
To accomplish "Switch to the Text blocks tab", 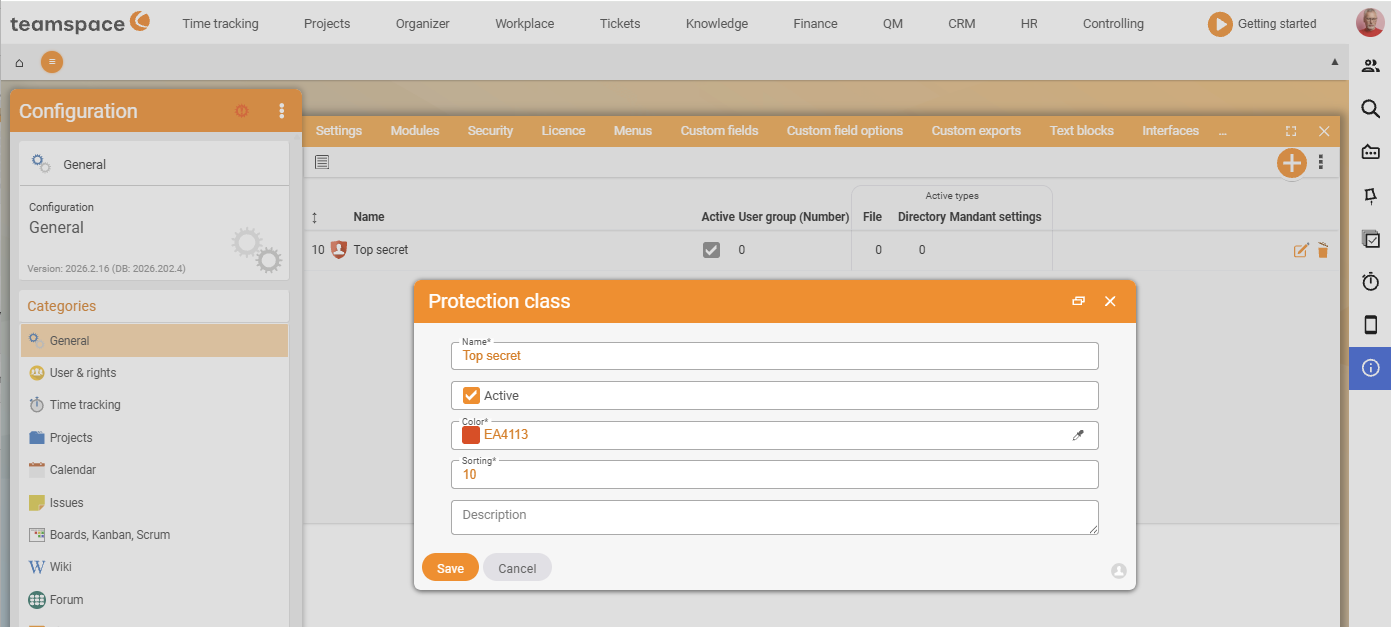I will [x=1082, y=131].
